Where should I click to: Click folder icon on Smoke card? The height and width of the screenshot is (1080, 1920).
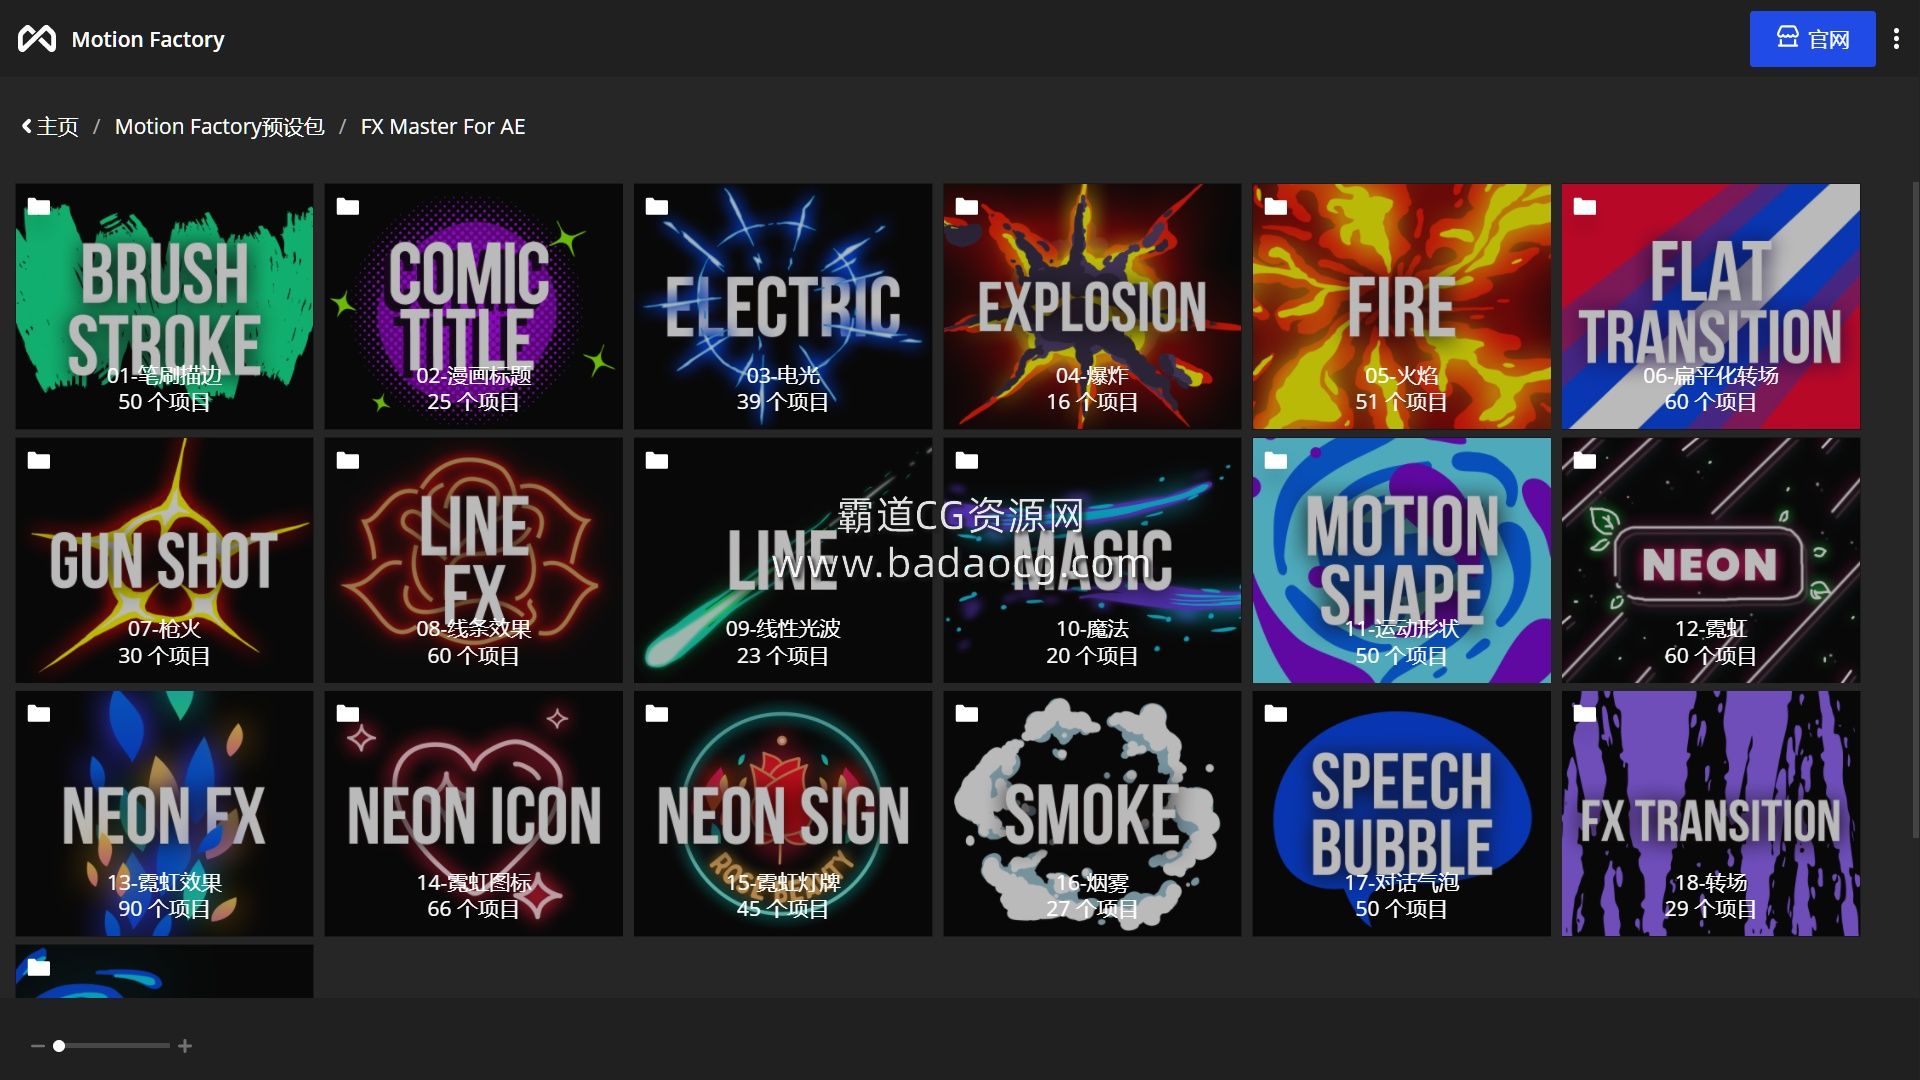point(967,714)
